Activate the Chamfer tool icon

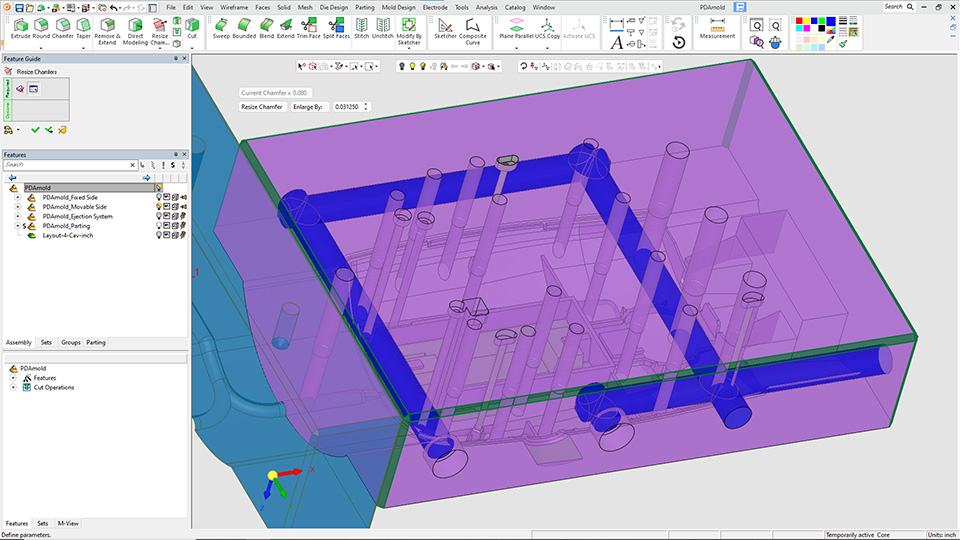click(x=62, y=29)
